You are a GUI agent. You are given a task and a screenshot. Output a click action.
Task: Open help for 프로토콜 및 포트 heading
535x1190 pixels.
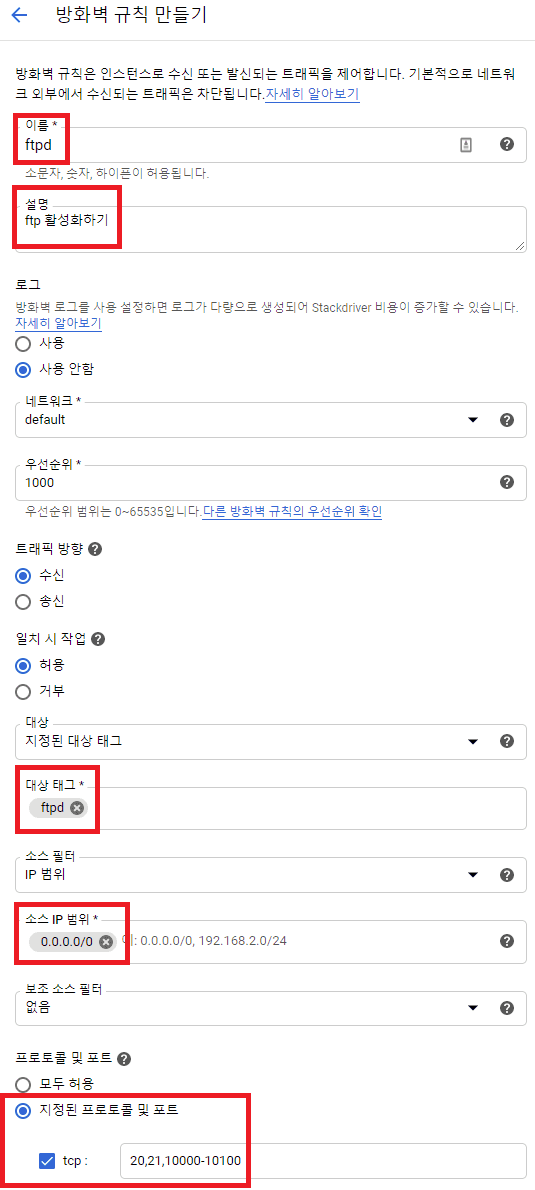click(x=124, y=1059)
